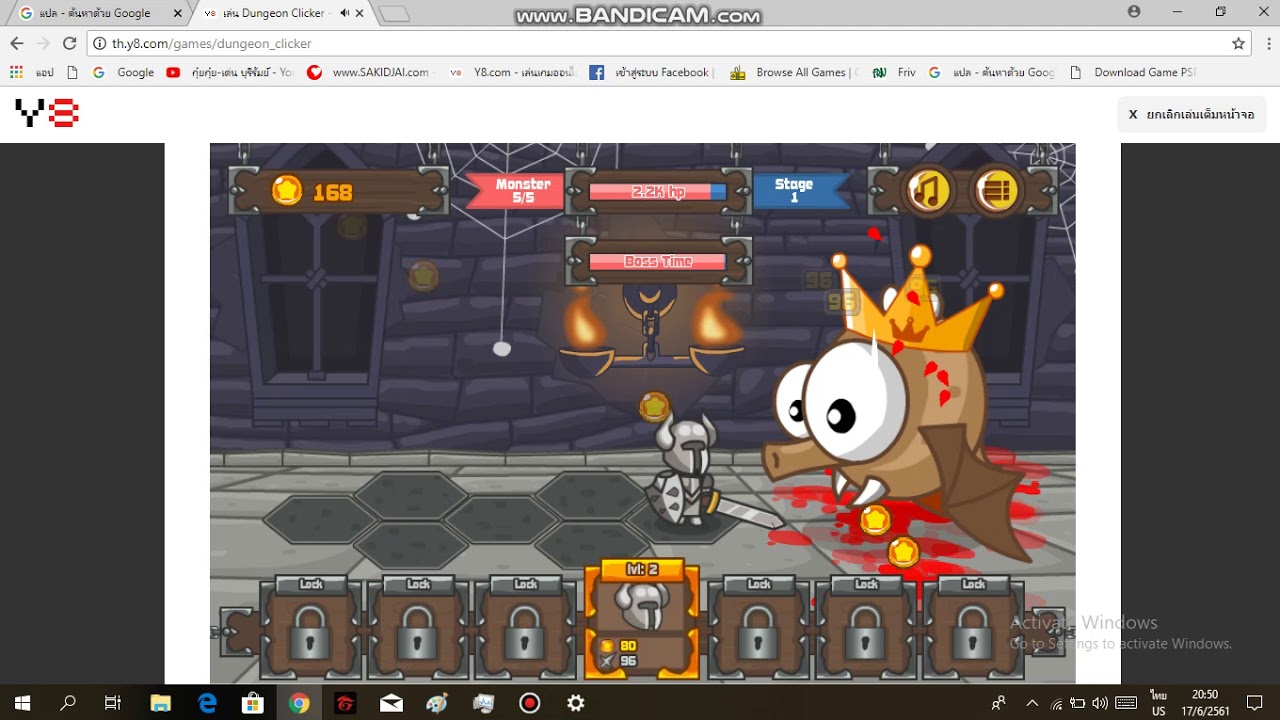Viewport: 1280px width, 720px height.
Task: Open the Download Game PS bookmark
Action: 1133,72
